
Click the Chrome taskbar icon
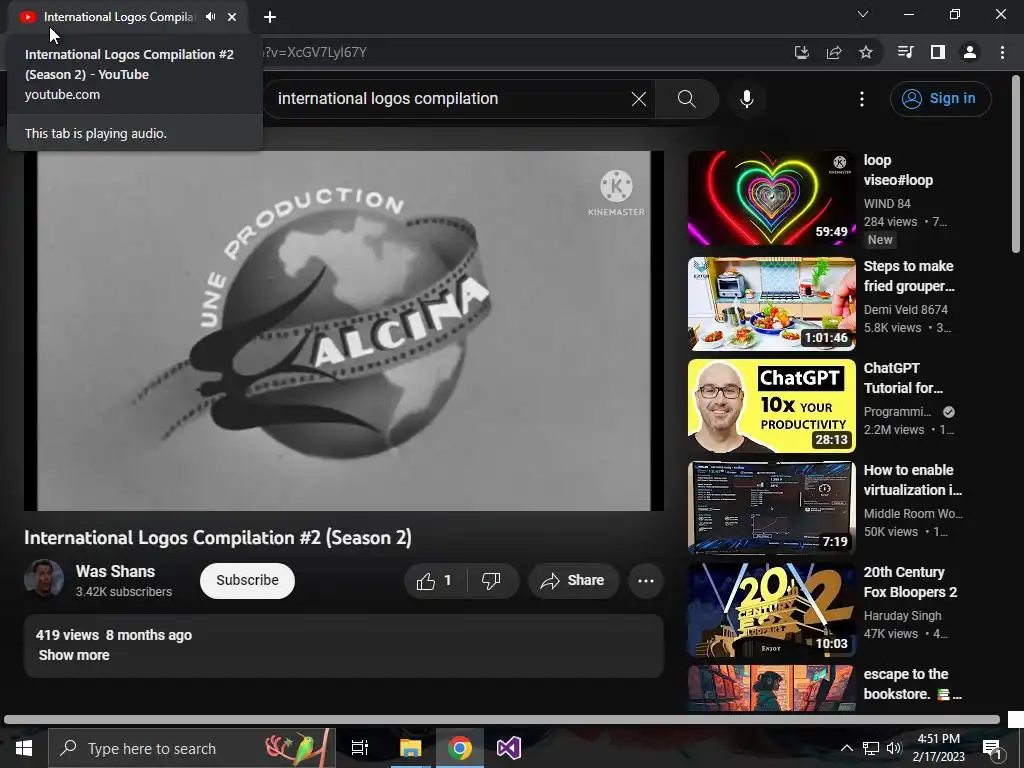point(460,748)
